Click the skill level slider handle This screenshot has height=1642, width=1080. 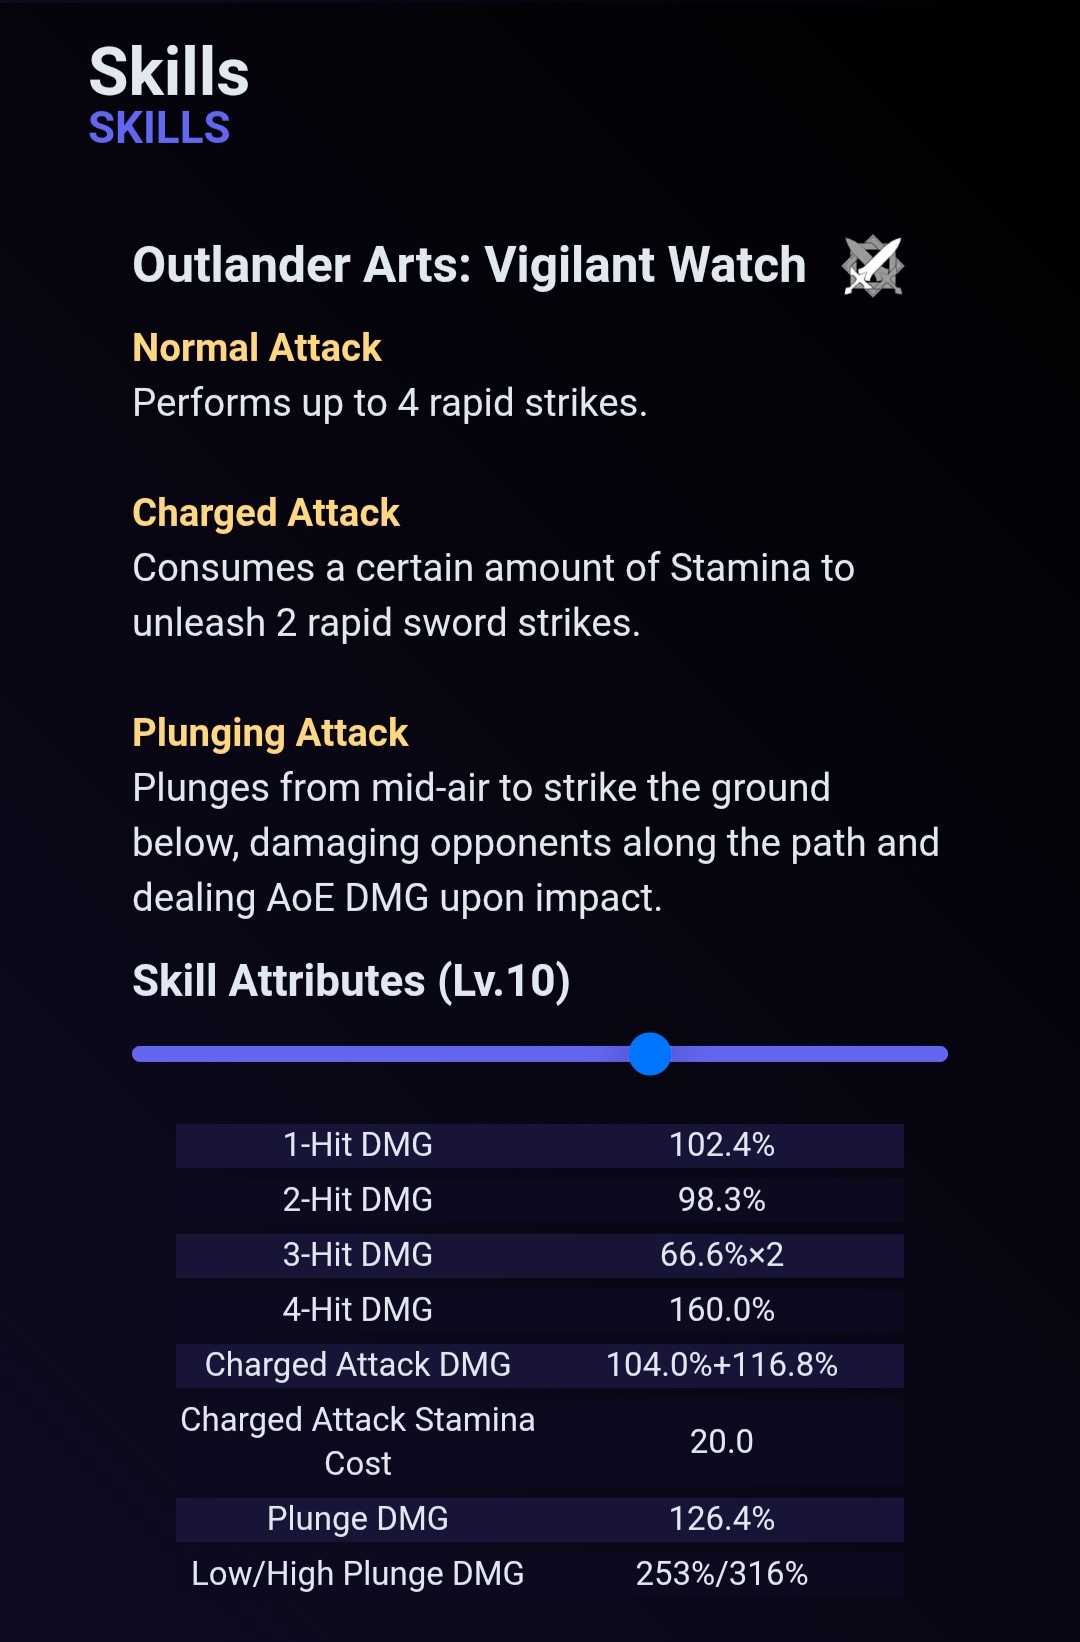point(650,1054)
